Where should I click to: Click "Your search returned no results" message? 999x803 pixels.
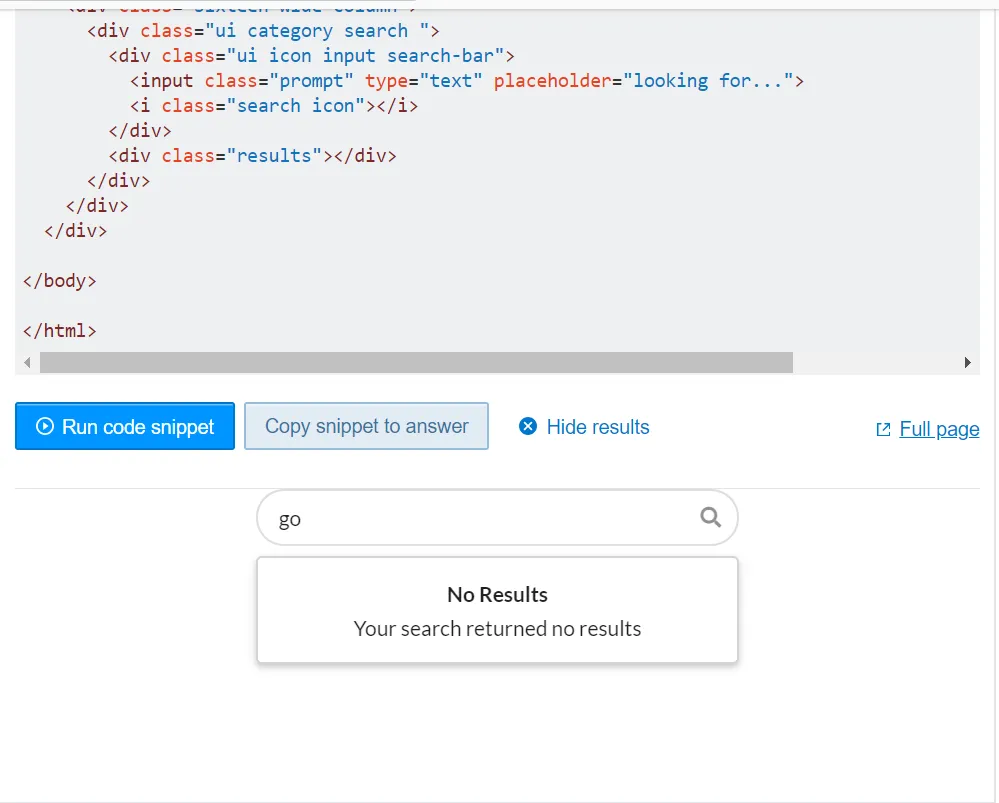point(497,629)
